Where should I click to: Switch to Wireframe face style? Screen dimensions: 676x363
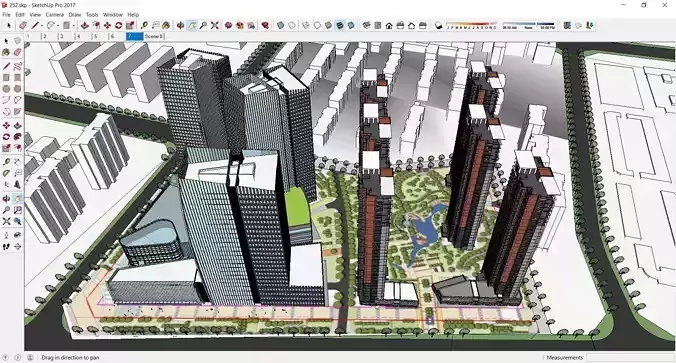point(306,25)
